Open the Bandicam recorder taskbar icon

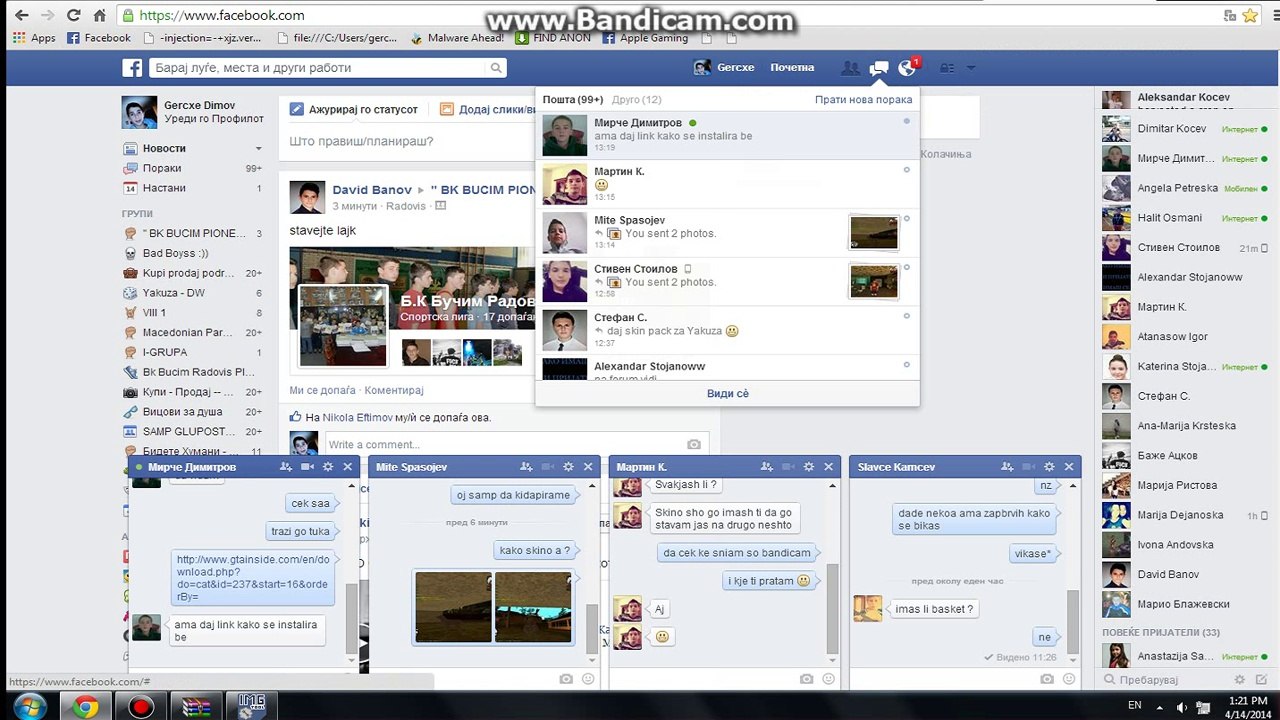141,705
